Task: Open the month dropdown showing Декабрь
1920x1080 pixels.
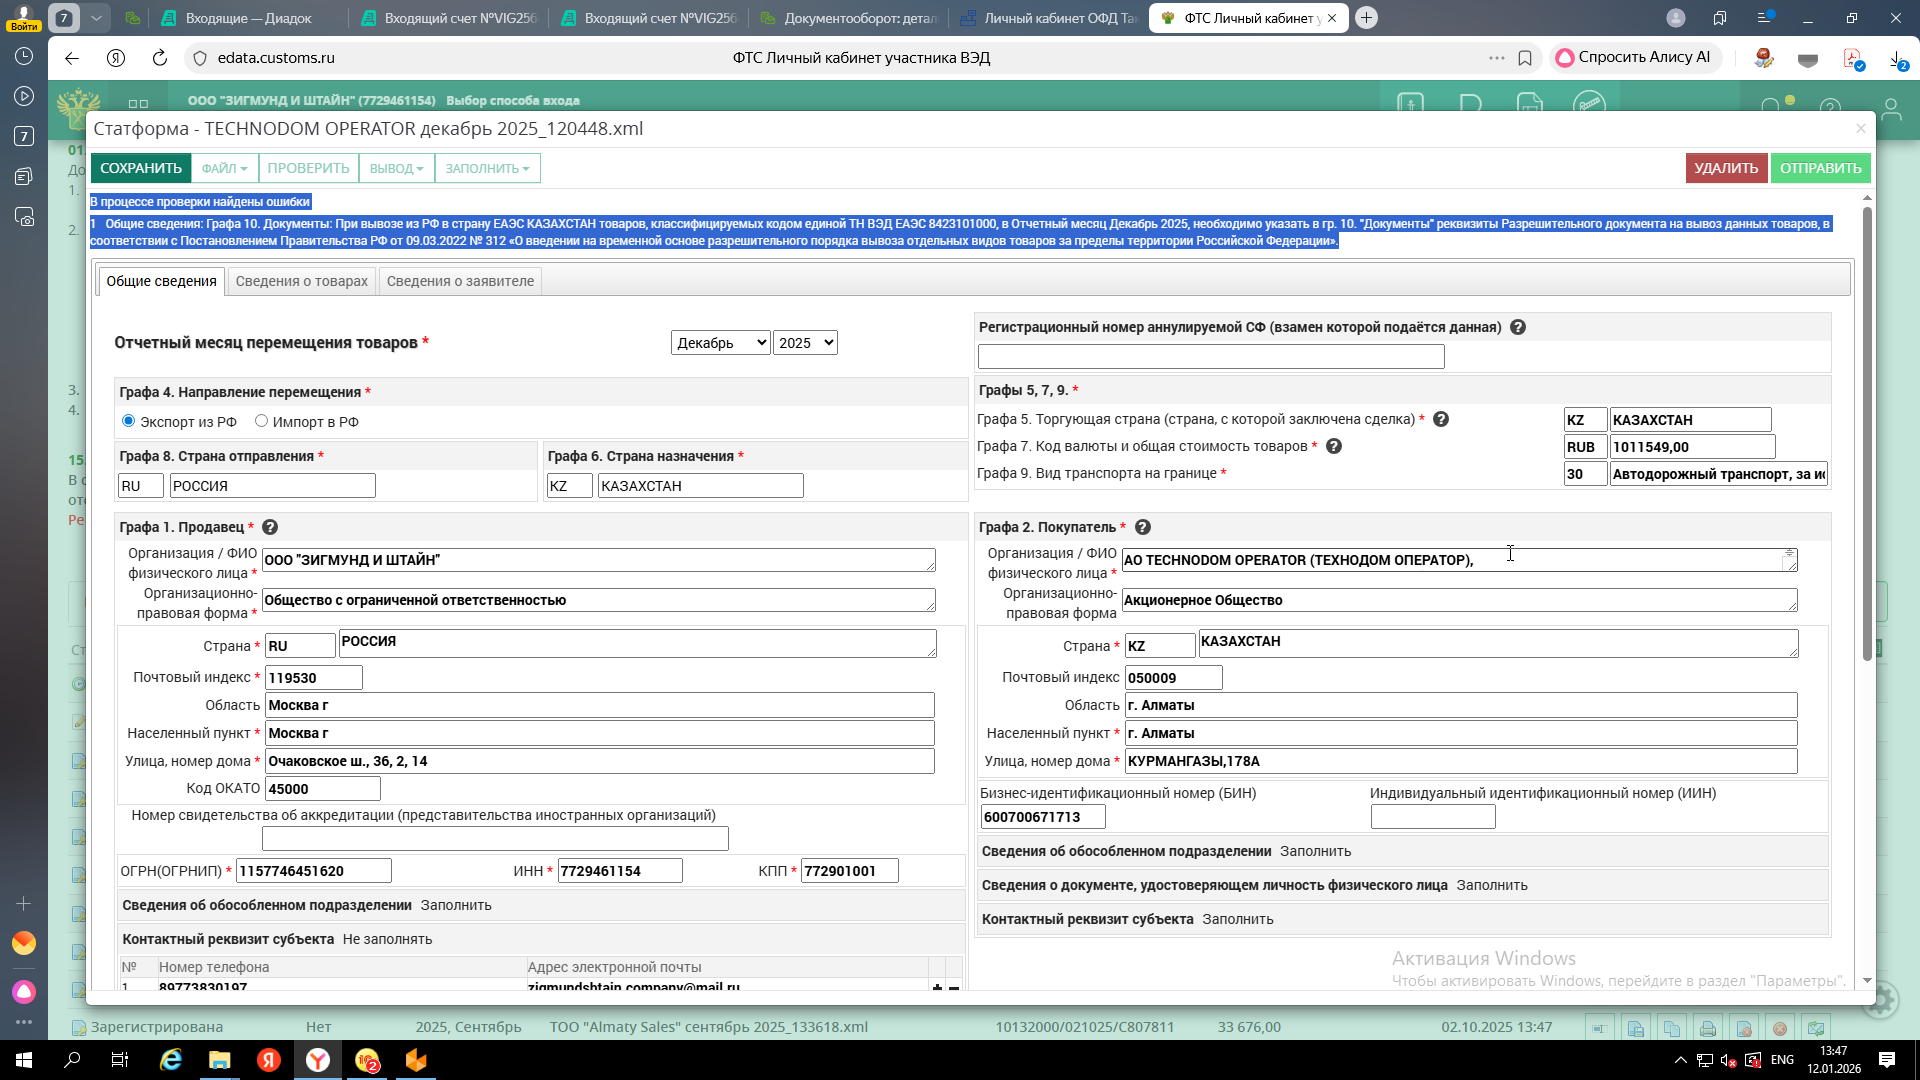Action: 720,343
